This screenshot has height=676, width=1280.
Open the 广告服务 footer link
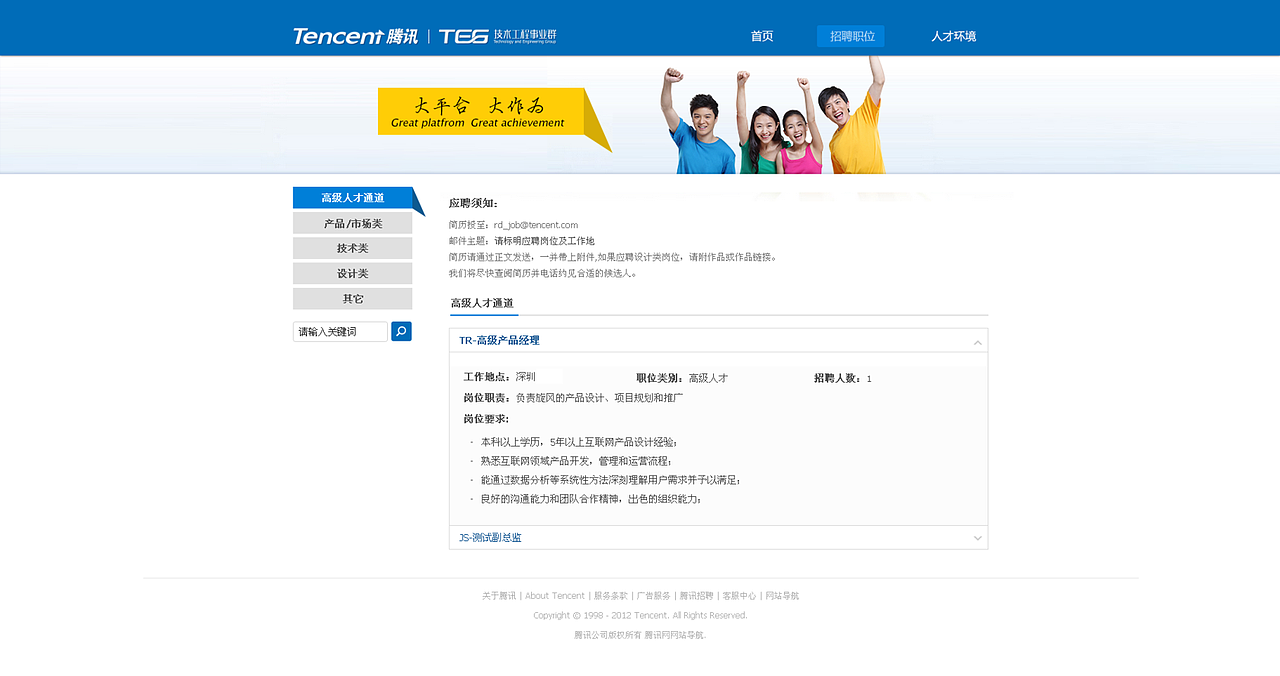point(654,596)
